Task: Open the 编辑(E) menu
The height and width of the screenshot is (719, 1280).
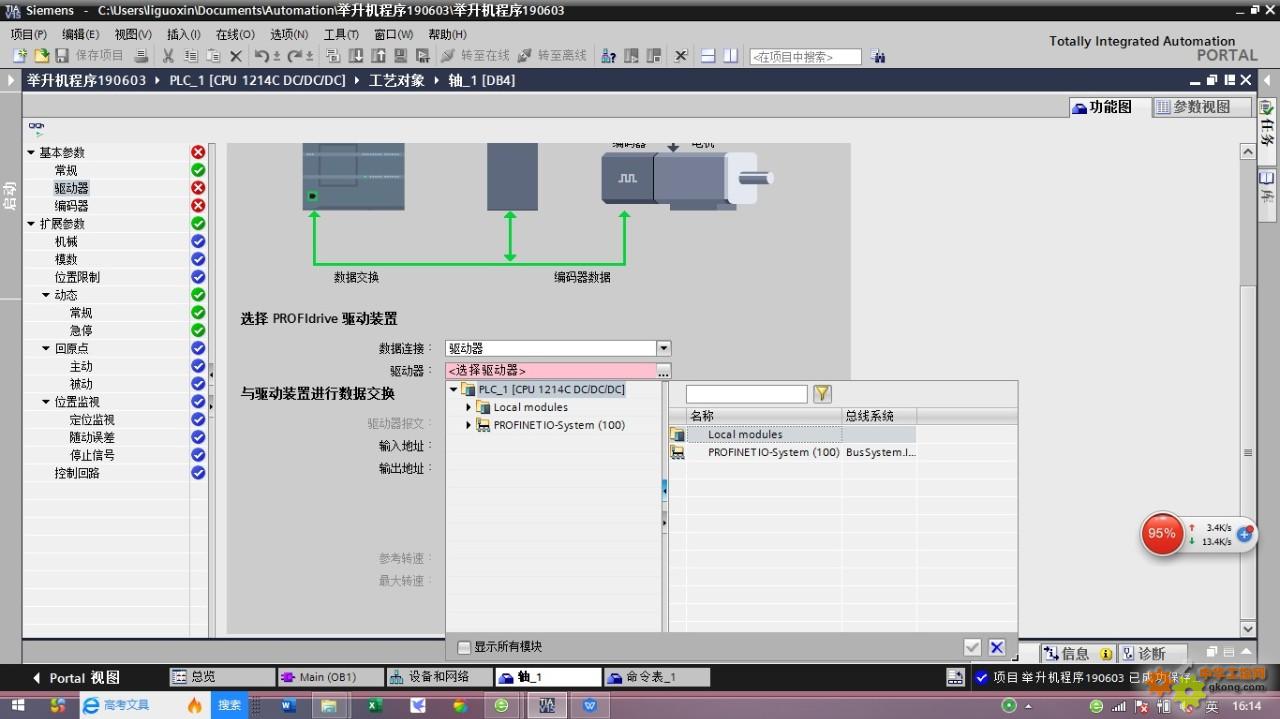Action: tap(81, 34)
